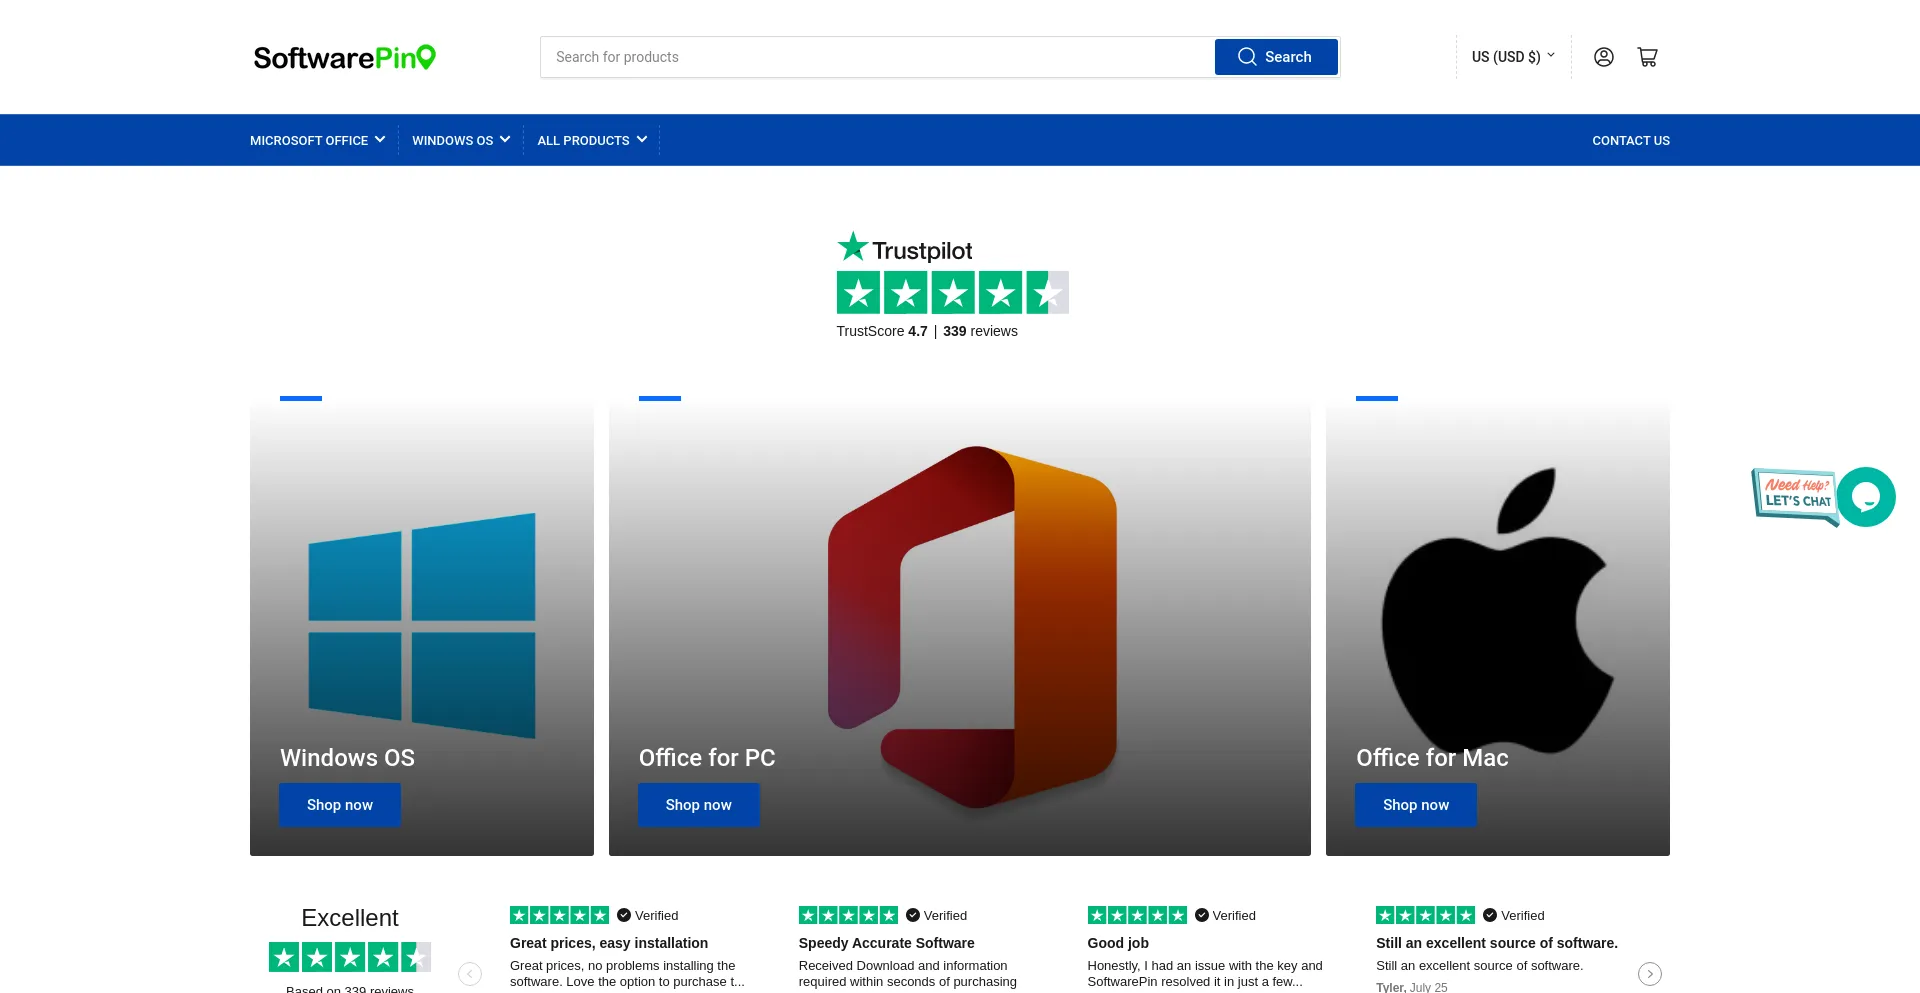The height and width of the screenshot is (993, 1920).
Task: Click Verified badge on 'Great prices' review
Action: [x=648, y=915]
